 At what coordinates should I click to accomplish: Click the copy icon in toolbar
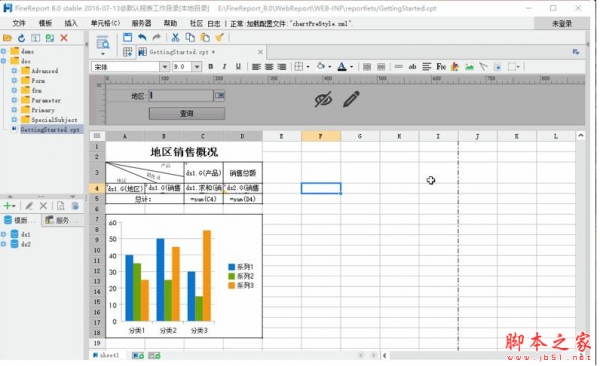pos(190,37)
